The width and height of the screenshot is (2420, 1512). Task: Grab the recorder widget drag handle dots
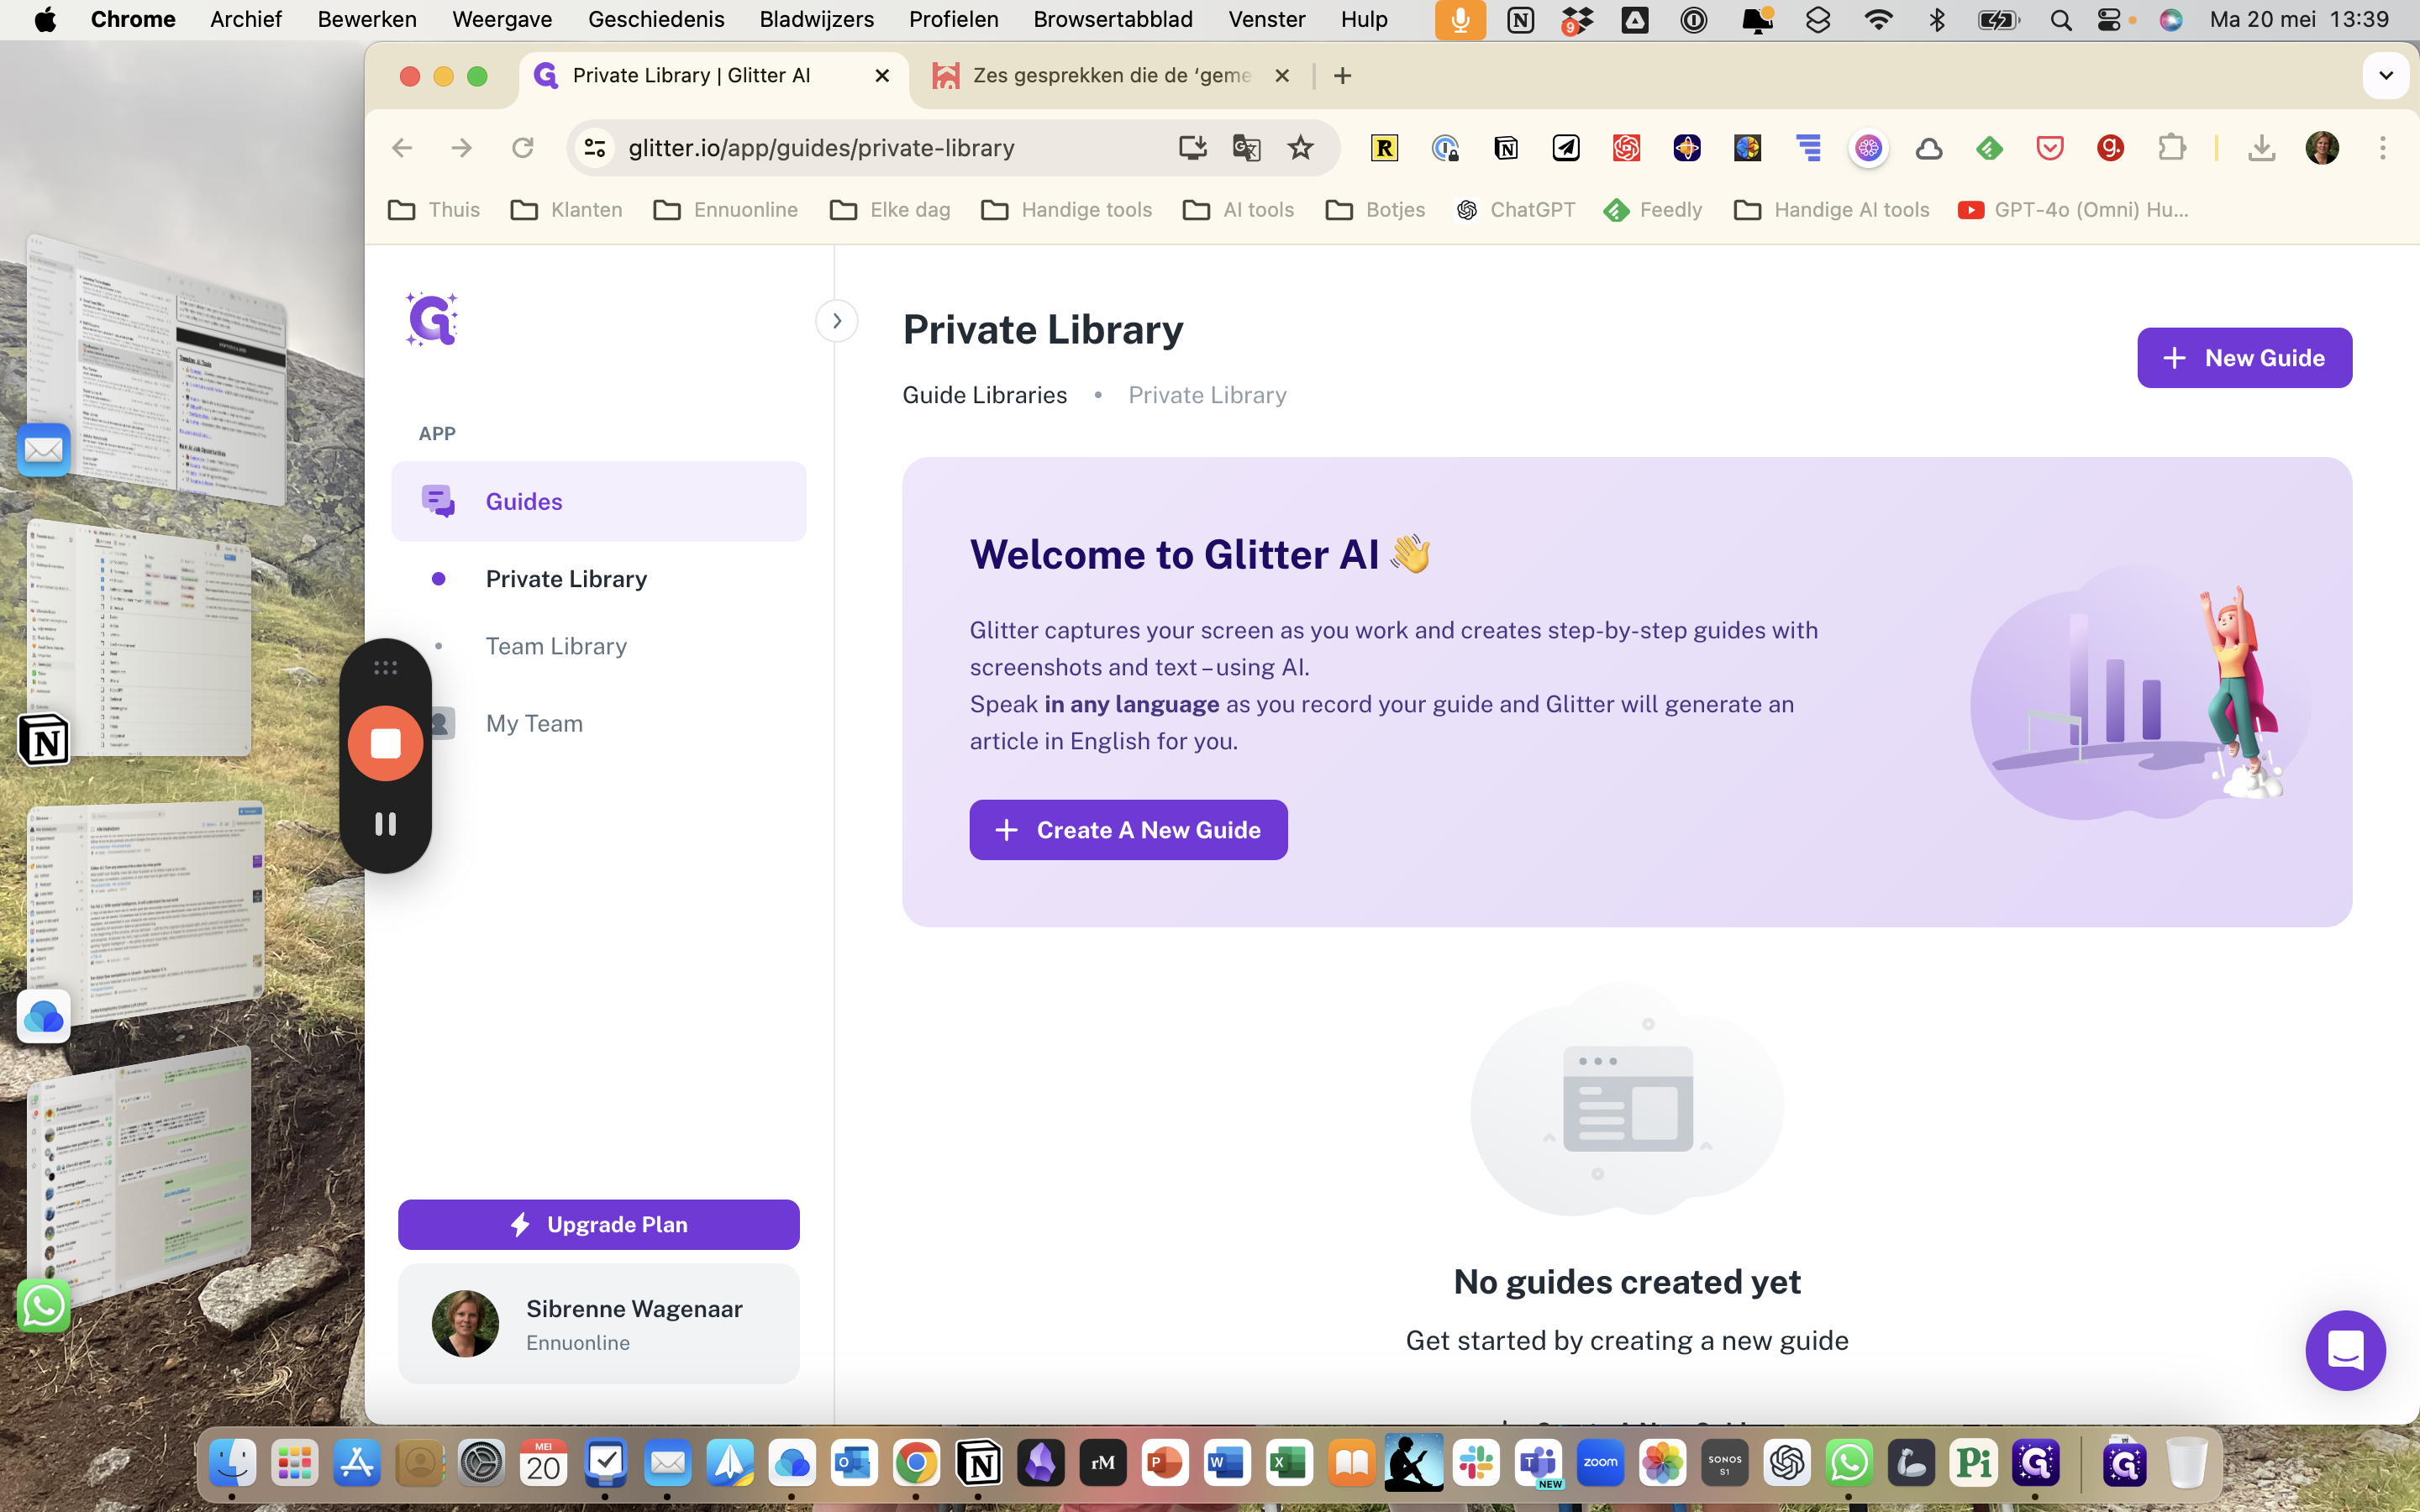click(x=385, y=667)
